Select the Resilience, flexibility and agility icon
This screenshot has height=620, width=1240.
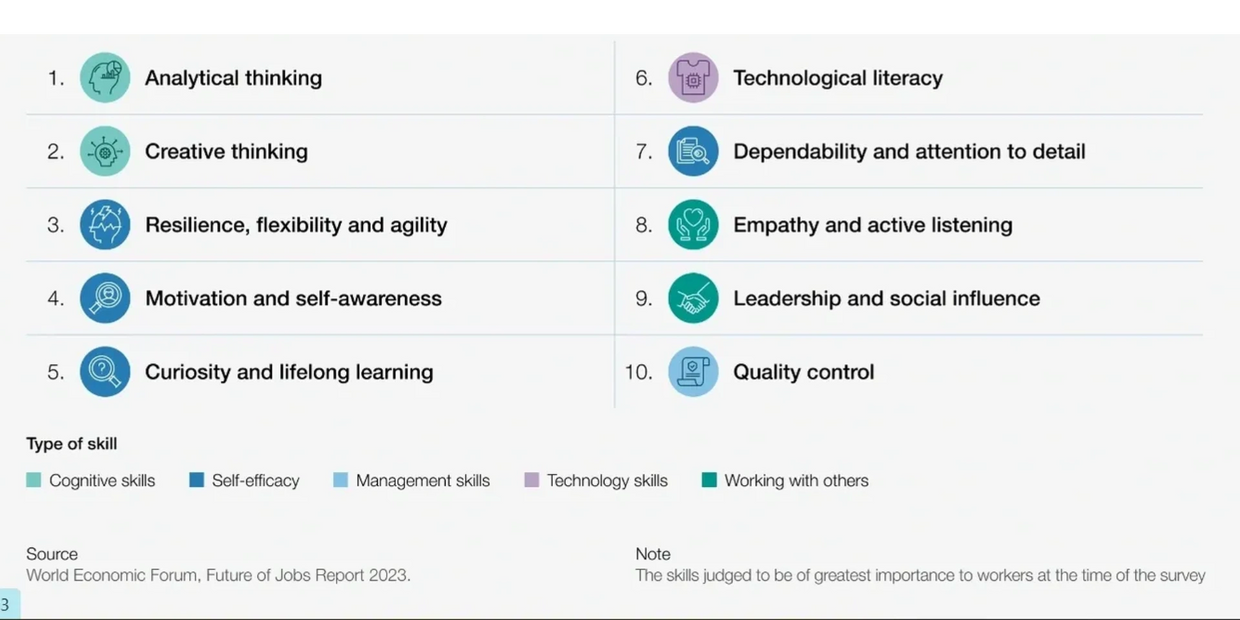click(x=105, y=225)
